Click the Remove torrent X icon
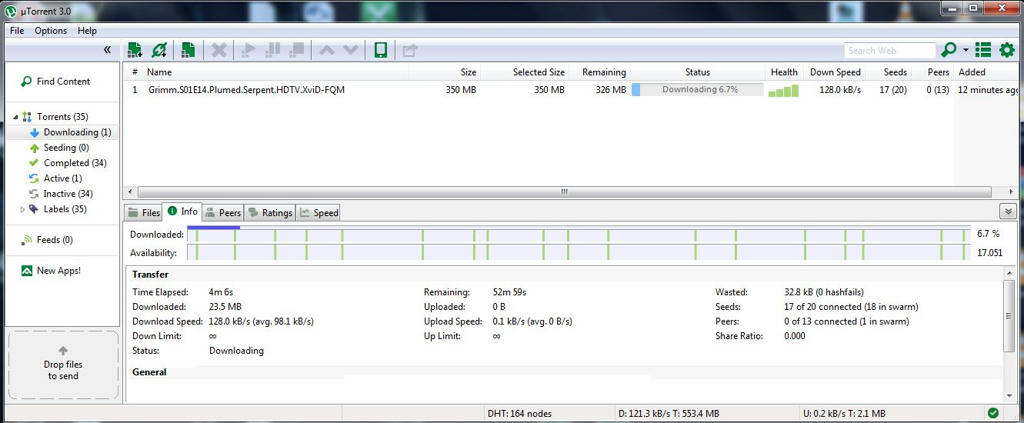This screenshot has height=423, width=1024. (x=220, y=50)
